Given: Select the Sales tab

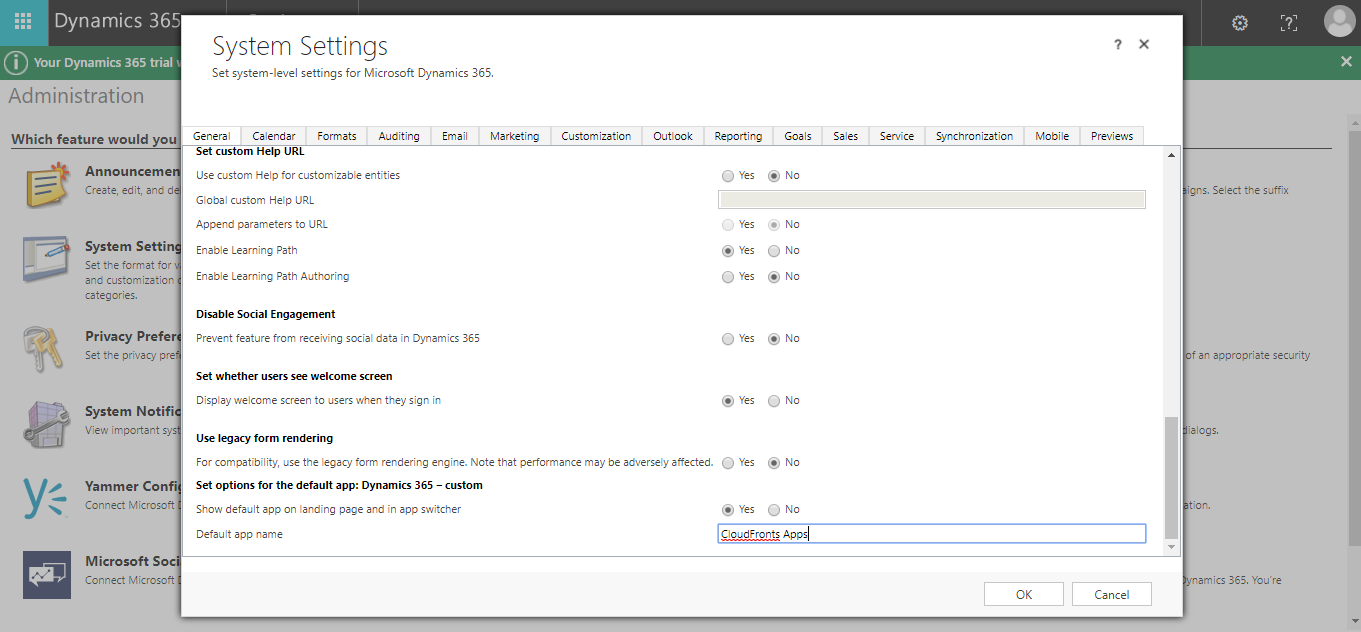Looking at the screenshot, I should click(846, 136).
